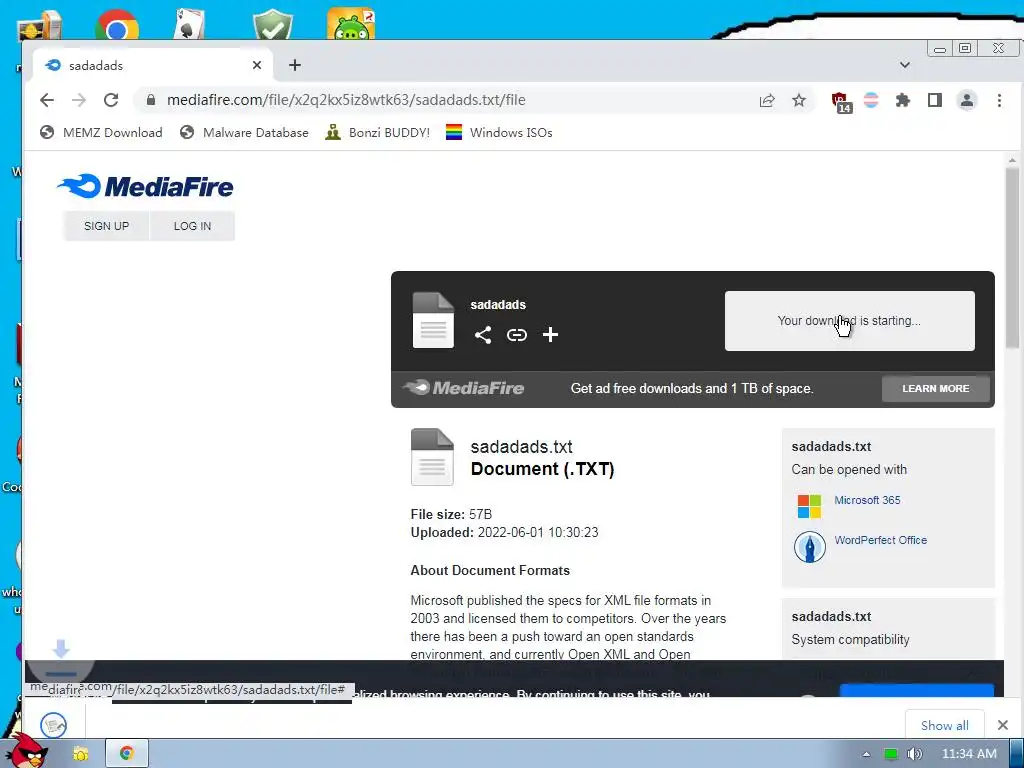1024x768 pixels.
Task: Click the green system tray icon
Action: click(890, 754)
